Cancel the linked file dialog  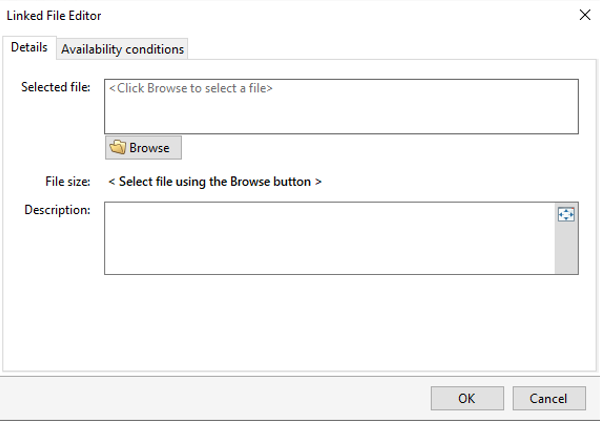point(549,398)
